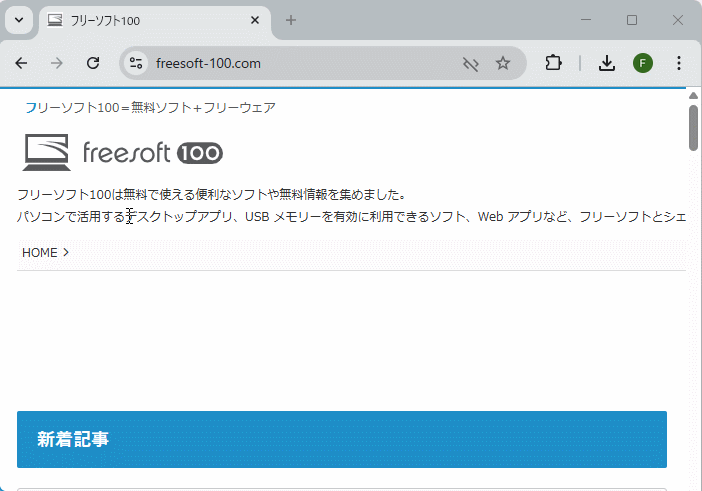
Task: Reload the current page
Action: coord(93,63)
